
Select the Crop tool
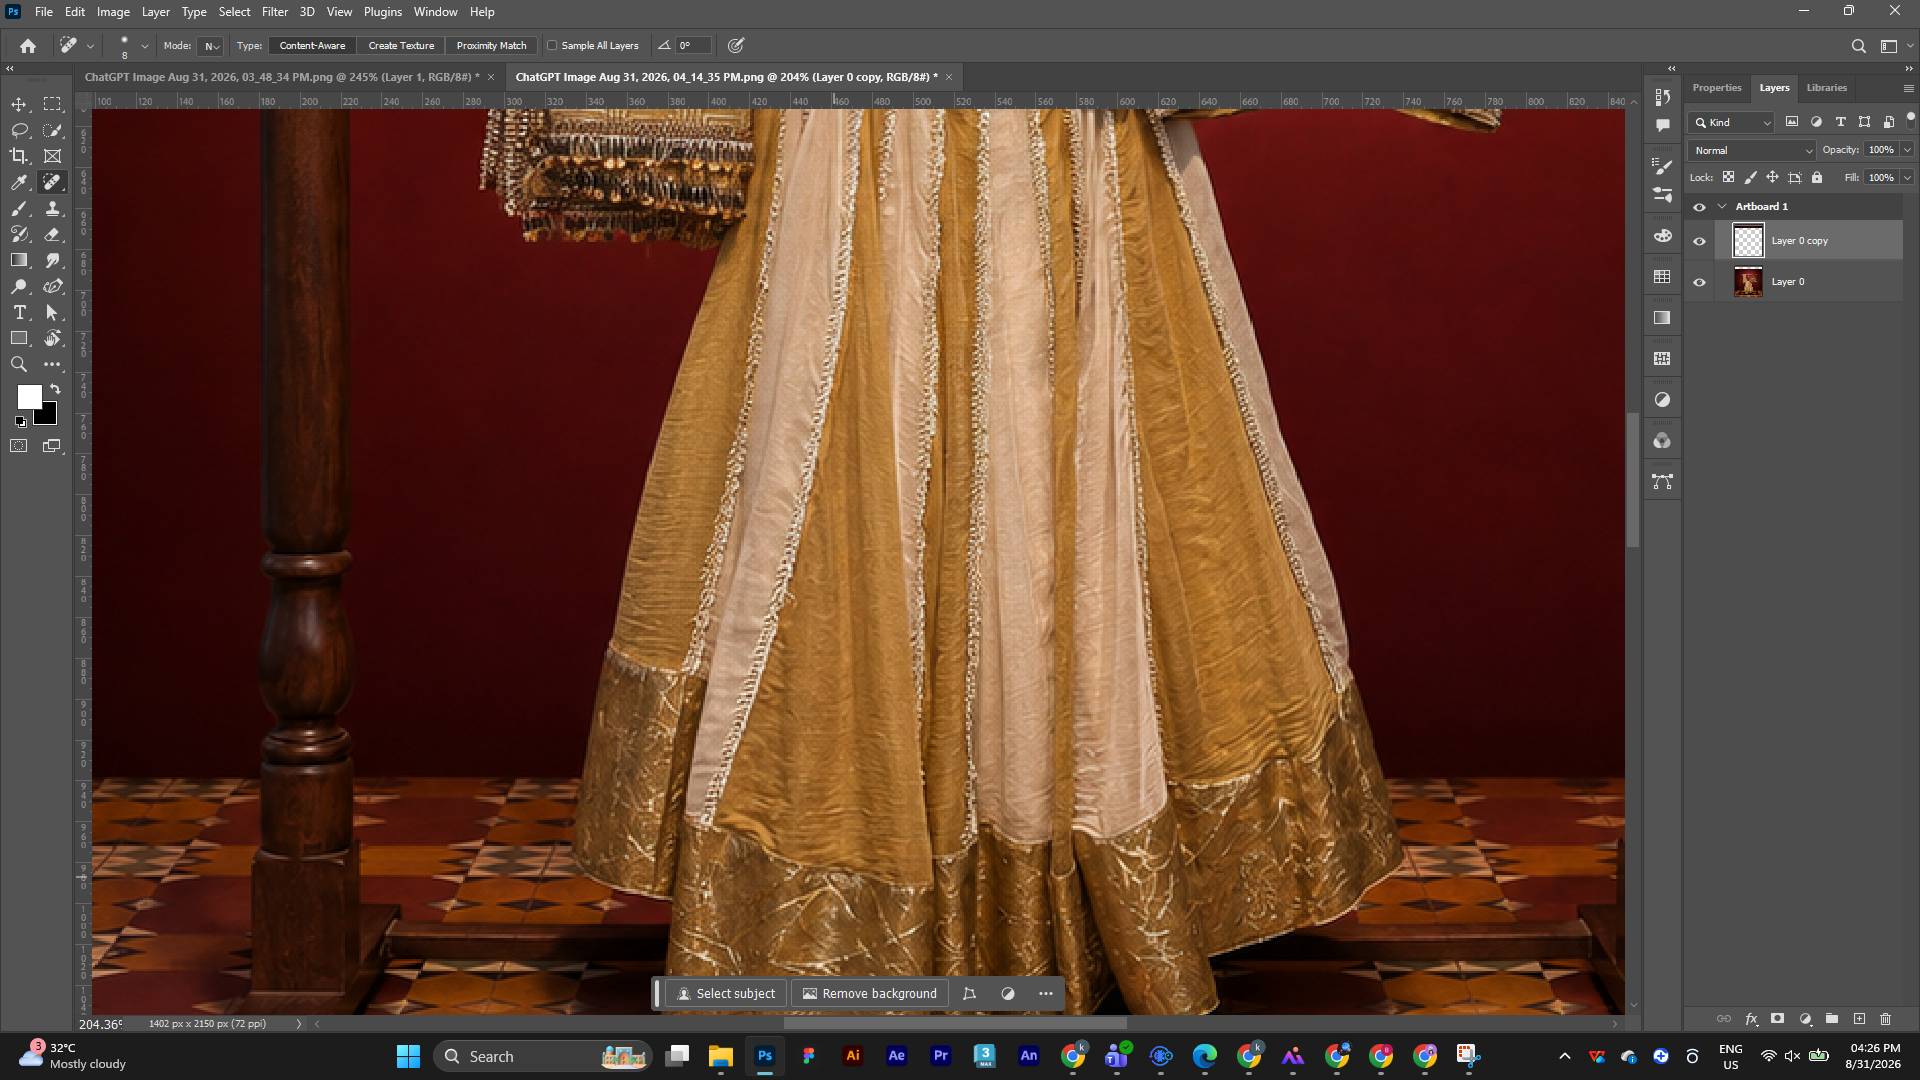[19, 156]
